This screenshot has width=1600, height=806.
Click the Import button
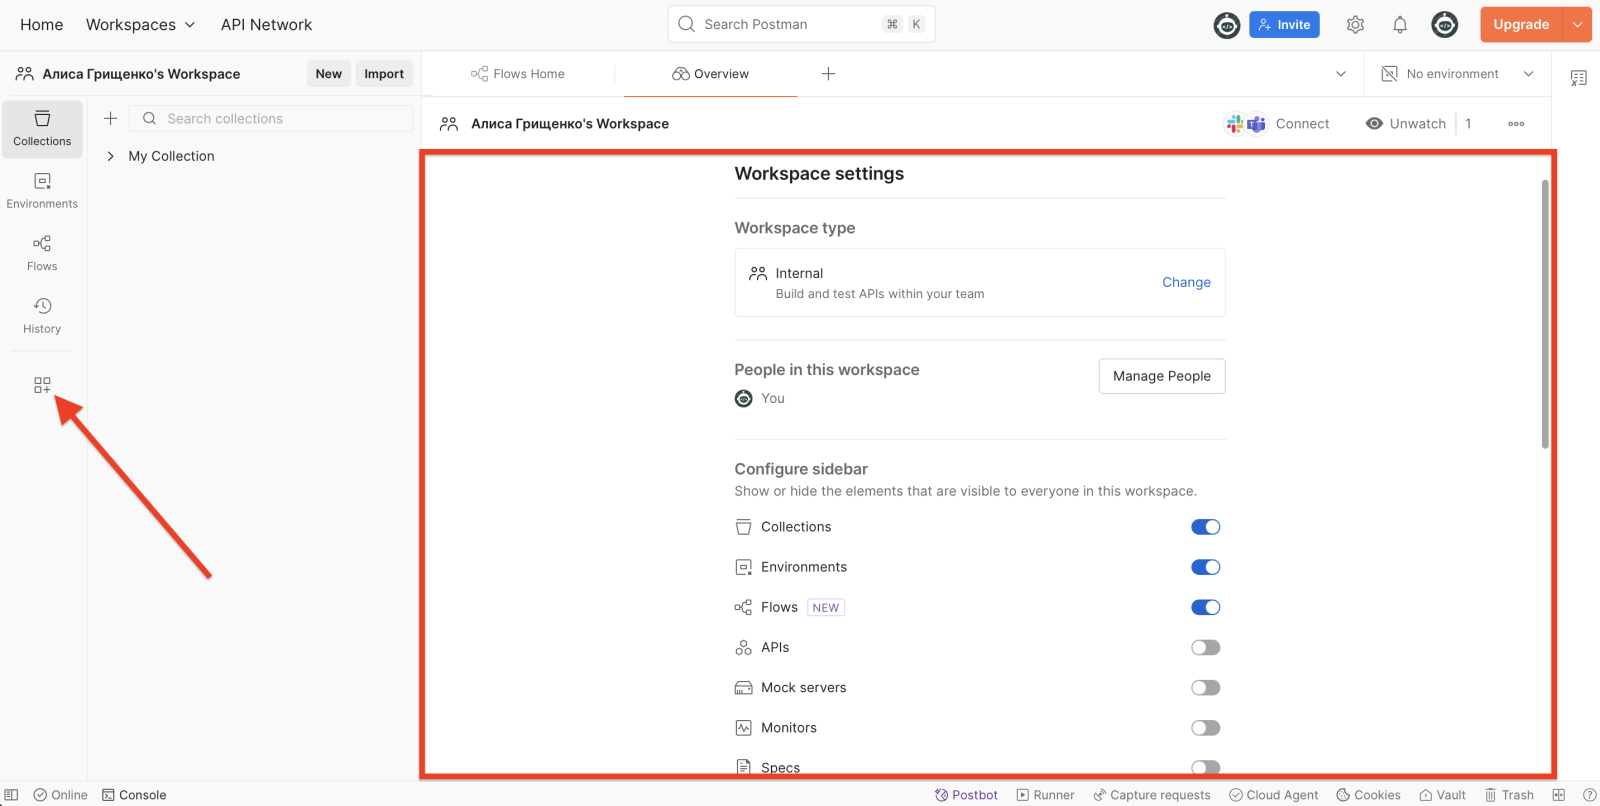[x=384, y=74]
